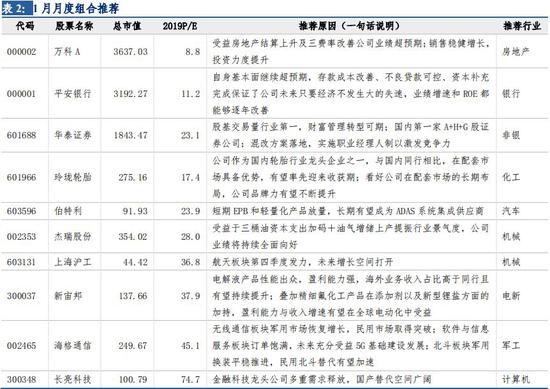Select industry cell 军工

[511, 346]
